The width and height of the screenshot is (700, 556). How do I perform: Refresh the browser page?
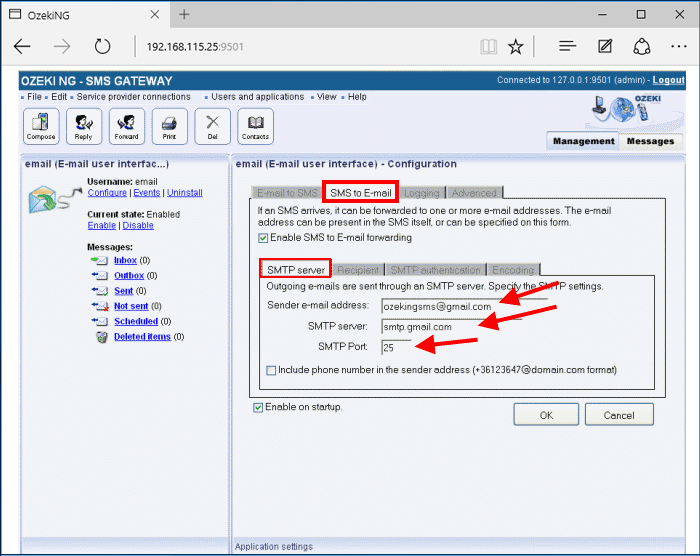pos(102,46)
